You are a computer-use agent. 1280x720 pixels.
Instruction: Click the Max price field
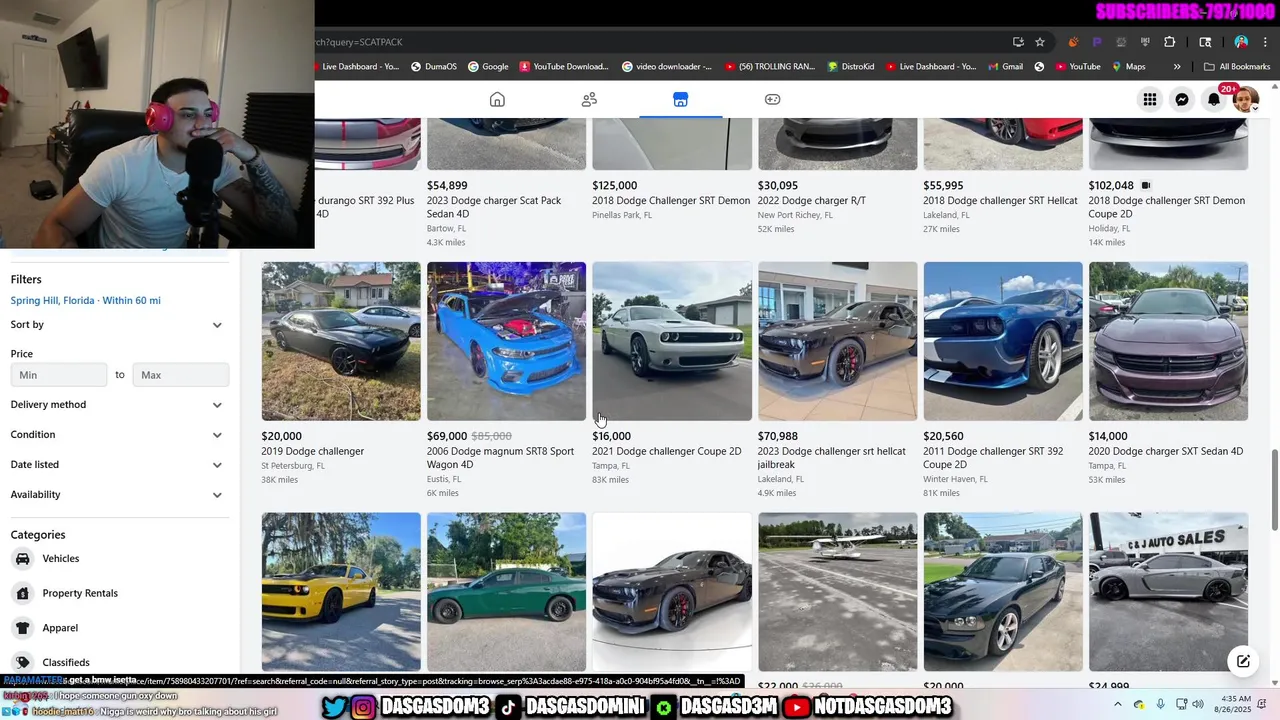(x=181, y=375)
